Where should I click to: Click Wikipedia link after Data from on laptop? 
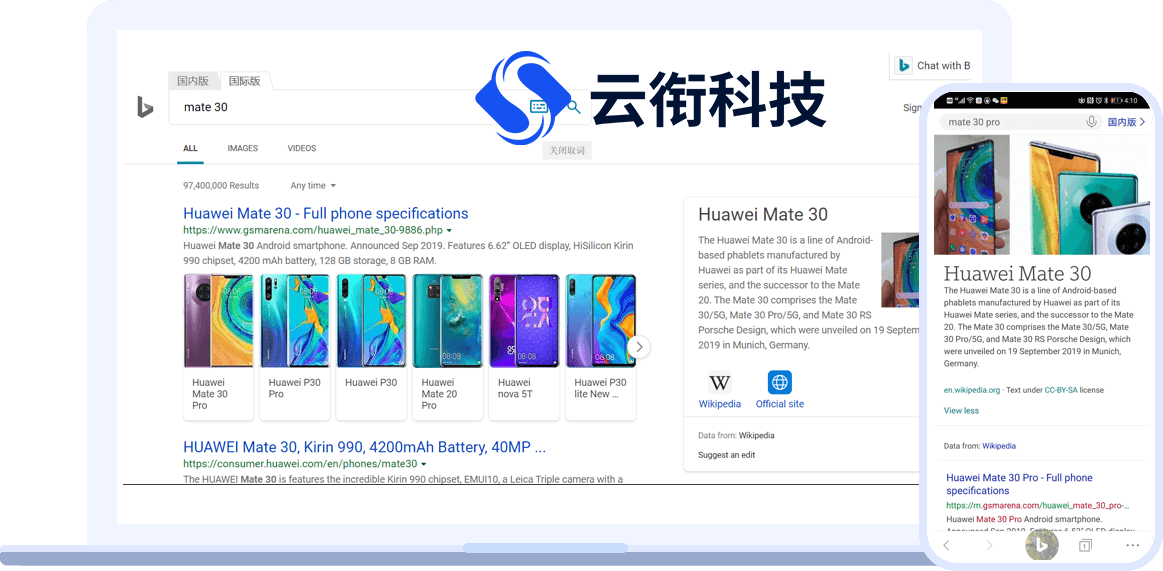(x=757, y=435)
